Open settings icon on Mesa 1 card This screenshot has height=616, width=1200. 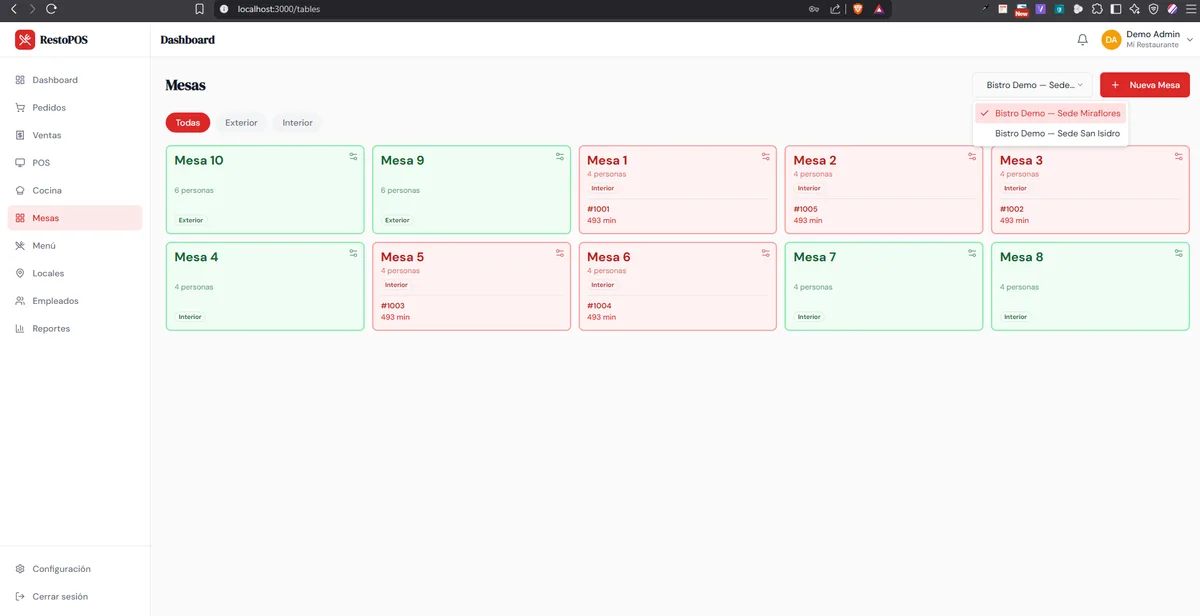click(766, 156)
